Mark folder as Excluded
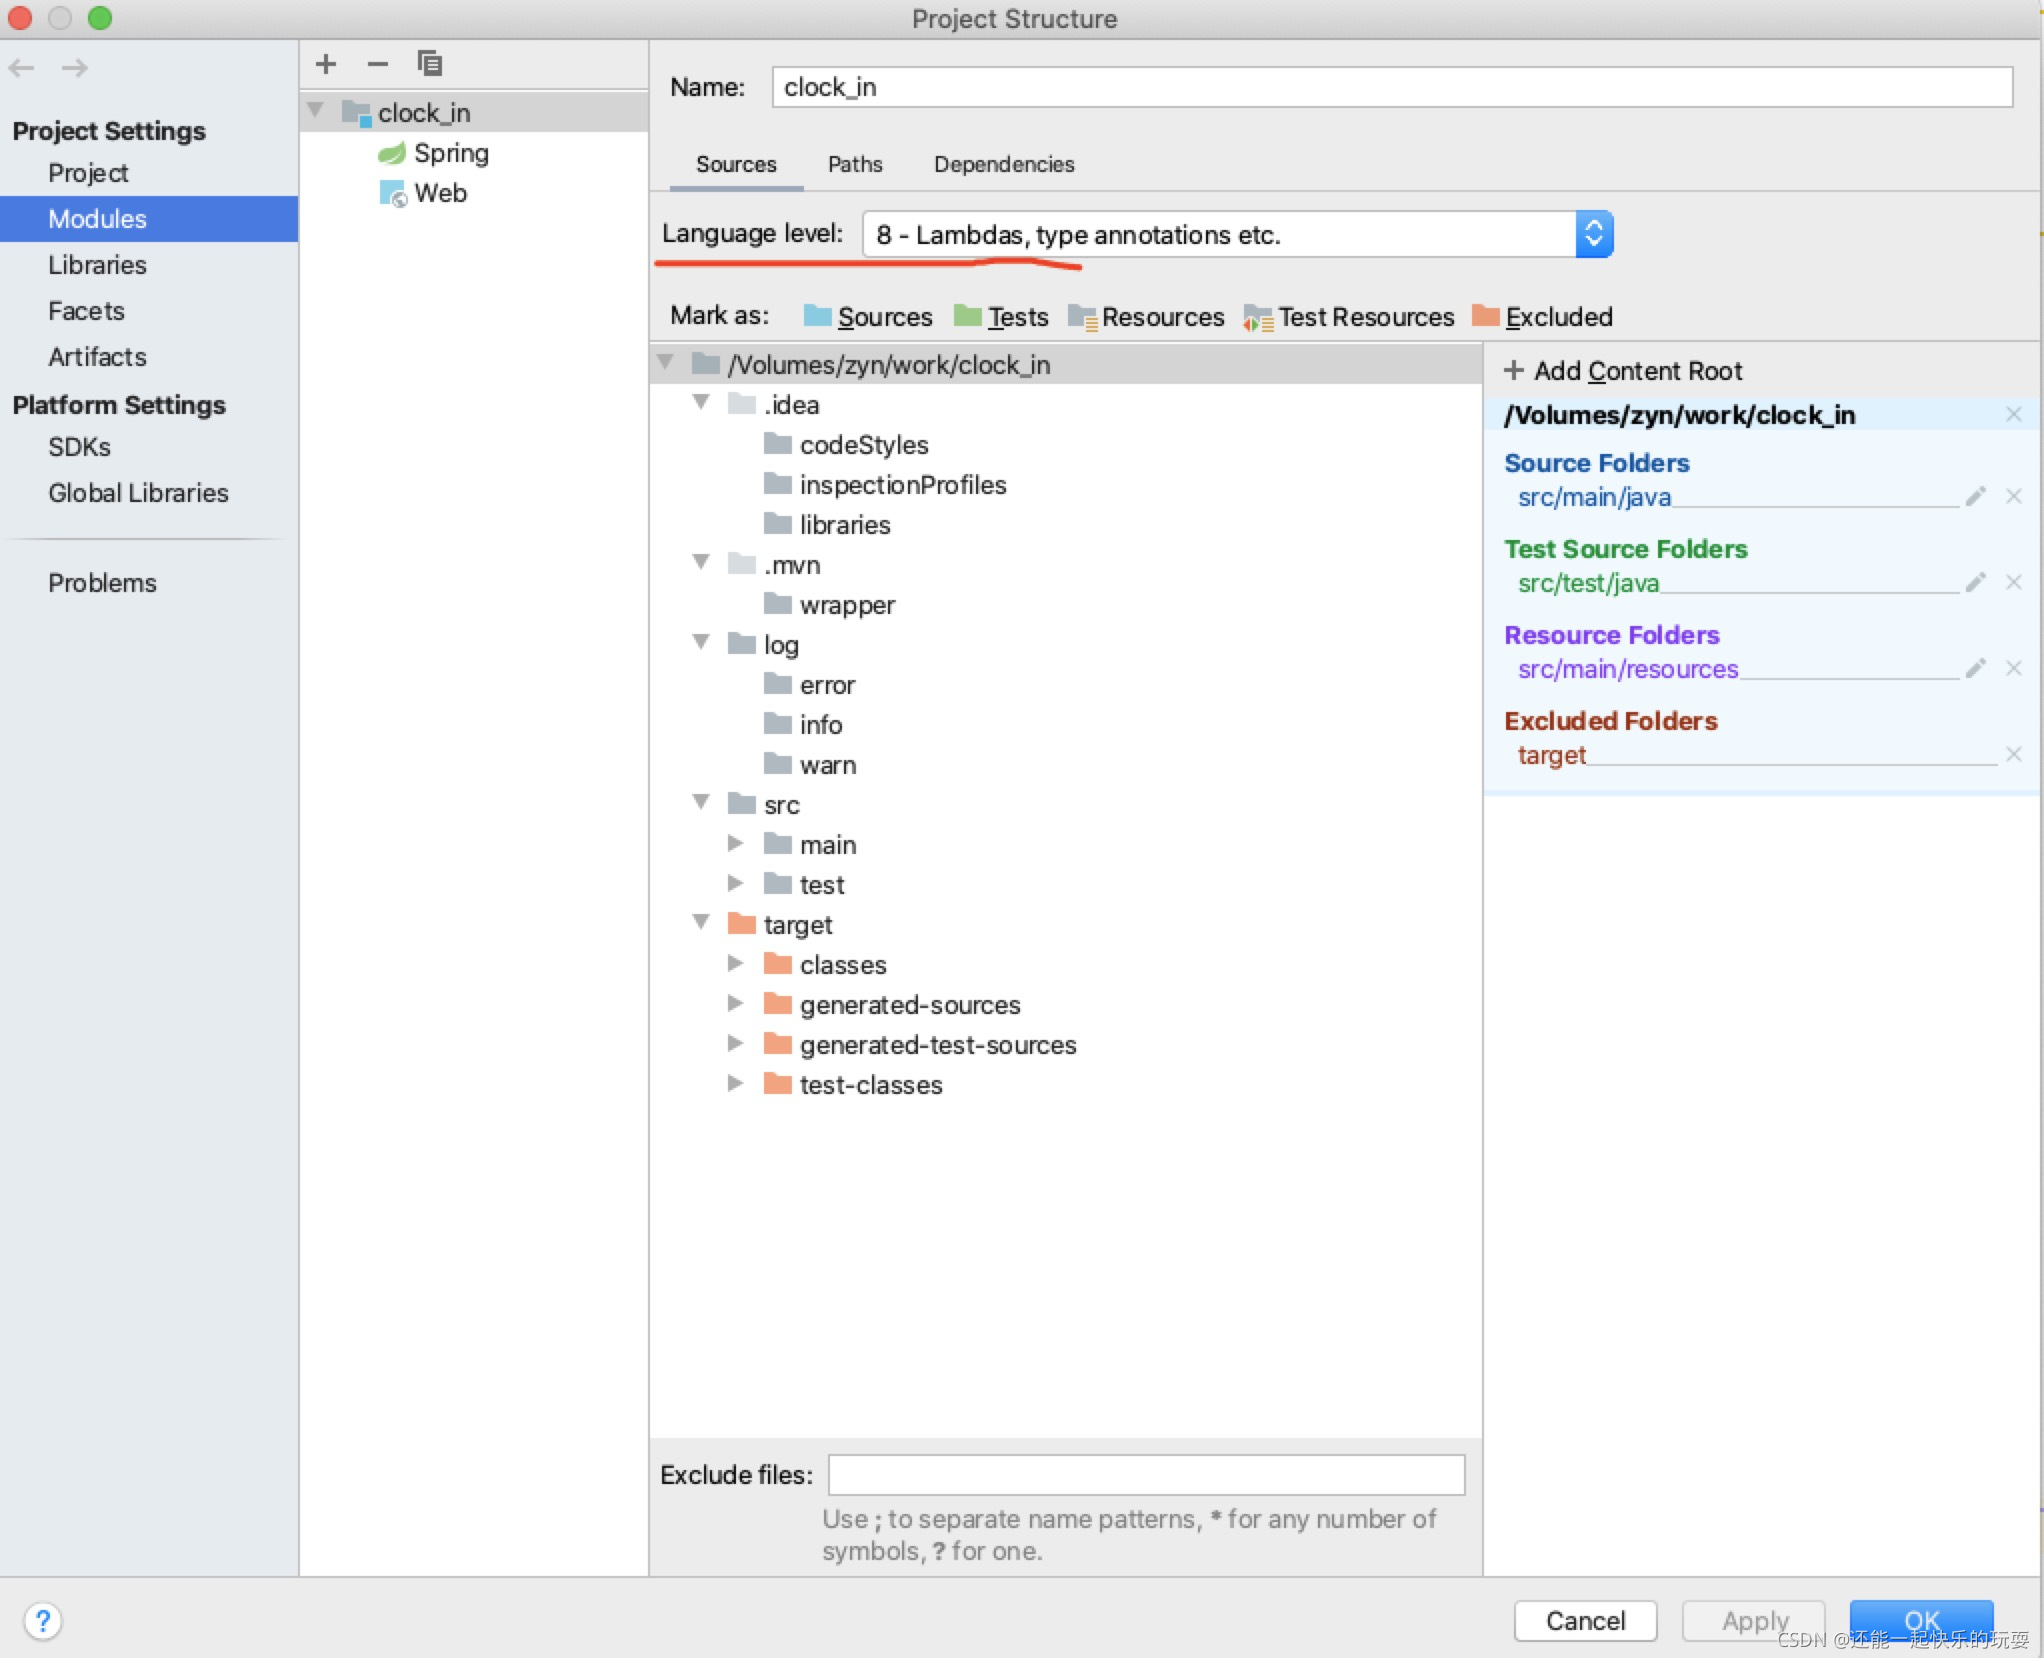This screenshot has width=2044, height=1658. (1543, 317)
